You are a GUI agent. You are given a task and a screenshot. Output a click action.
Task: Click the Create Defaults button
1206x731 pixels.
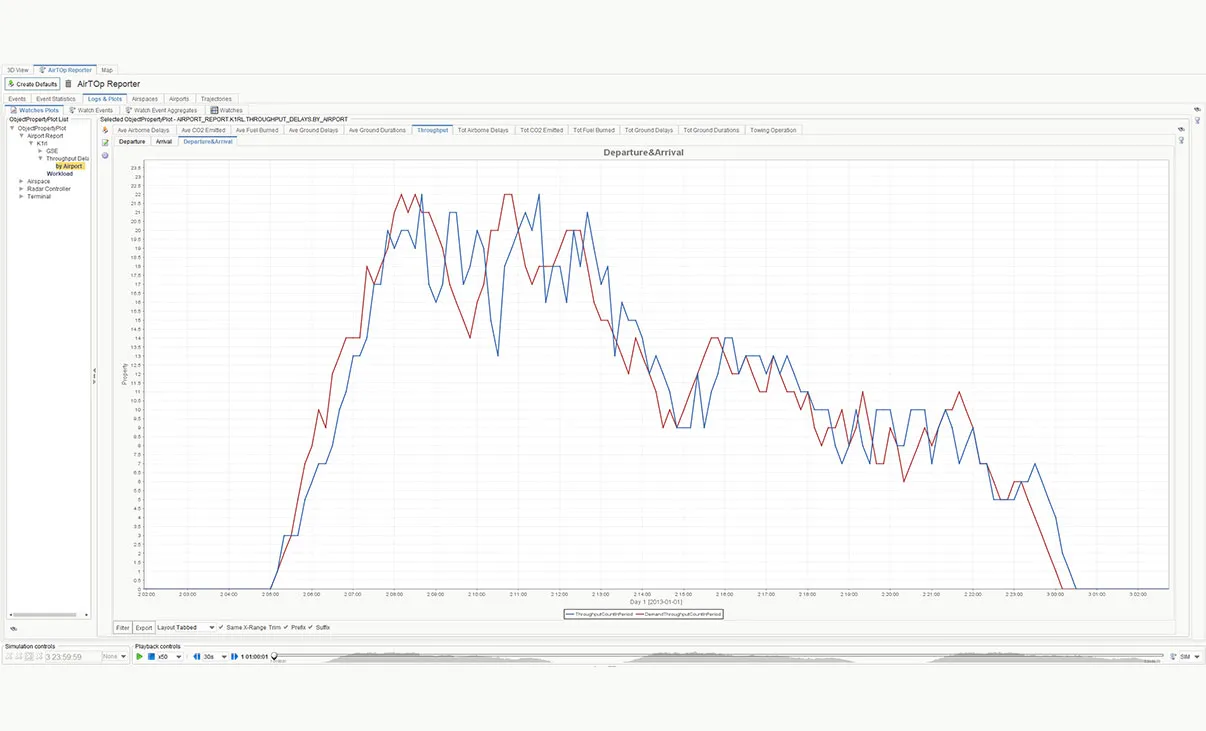pos(32,84)
